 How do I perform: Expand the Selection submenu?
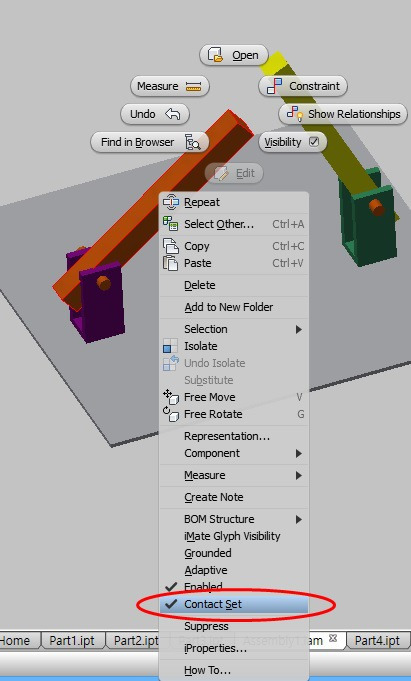pyautogui.click(x=234, y=329)
